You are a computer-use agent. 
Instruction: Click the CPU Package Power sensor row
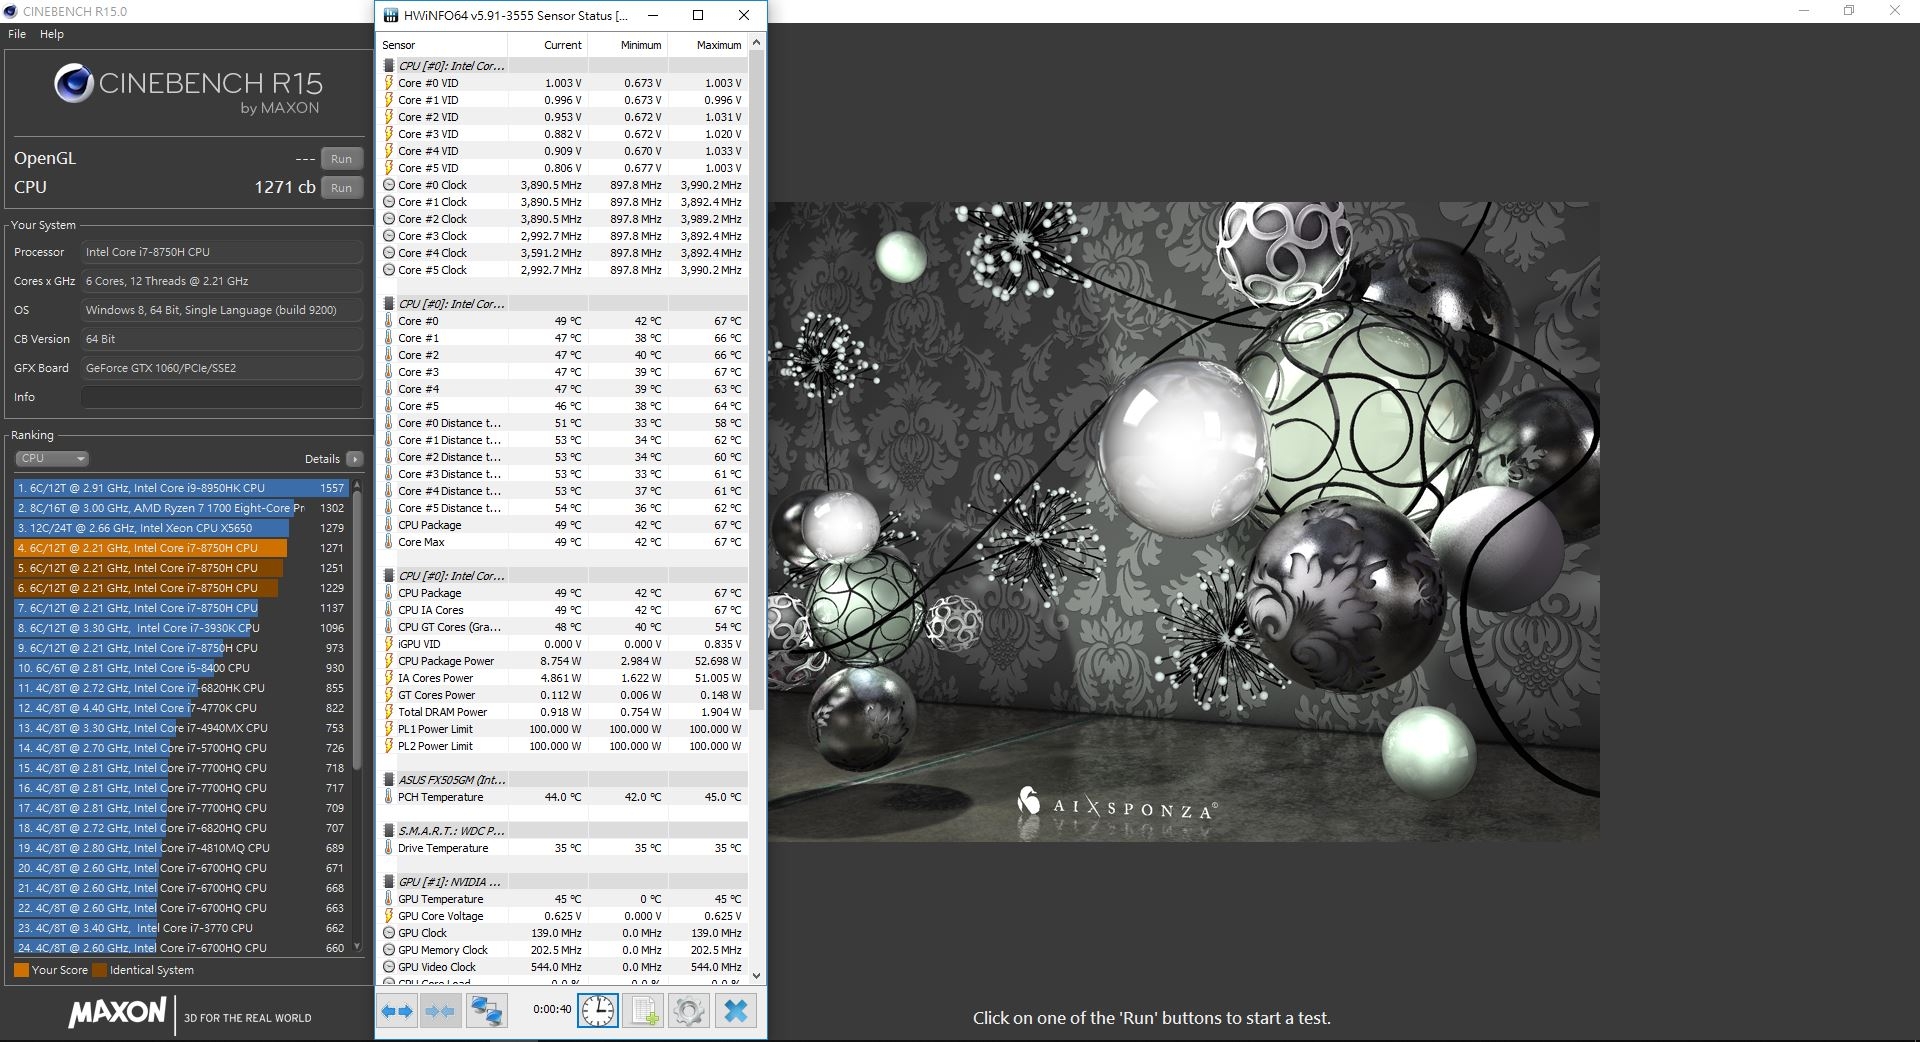(446, 661)
